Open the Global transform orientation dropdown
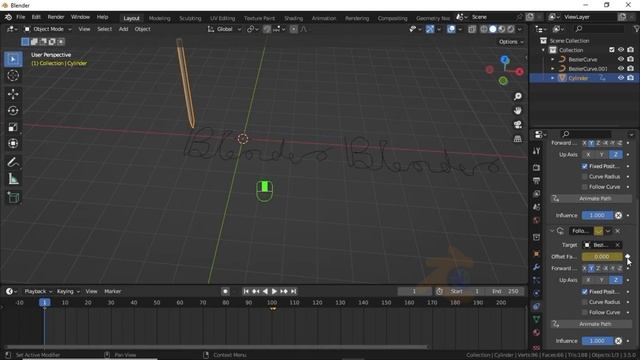Viewport: 640px width, 360px height. pyautogui.click(x=224, y=29)
